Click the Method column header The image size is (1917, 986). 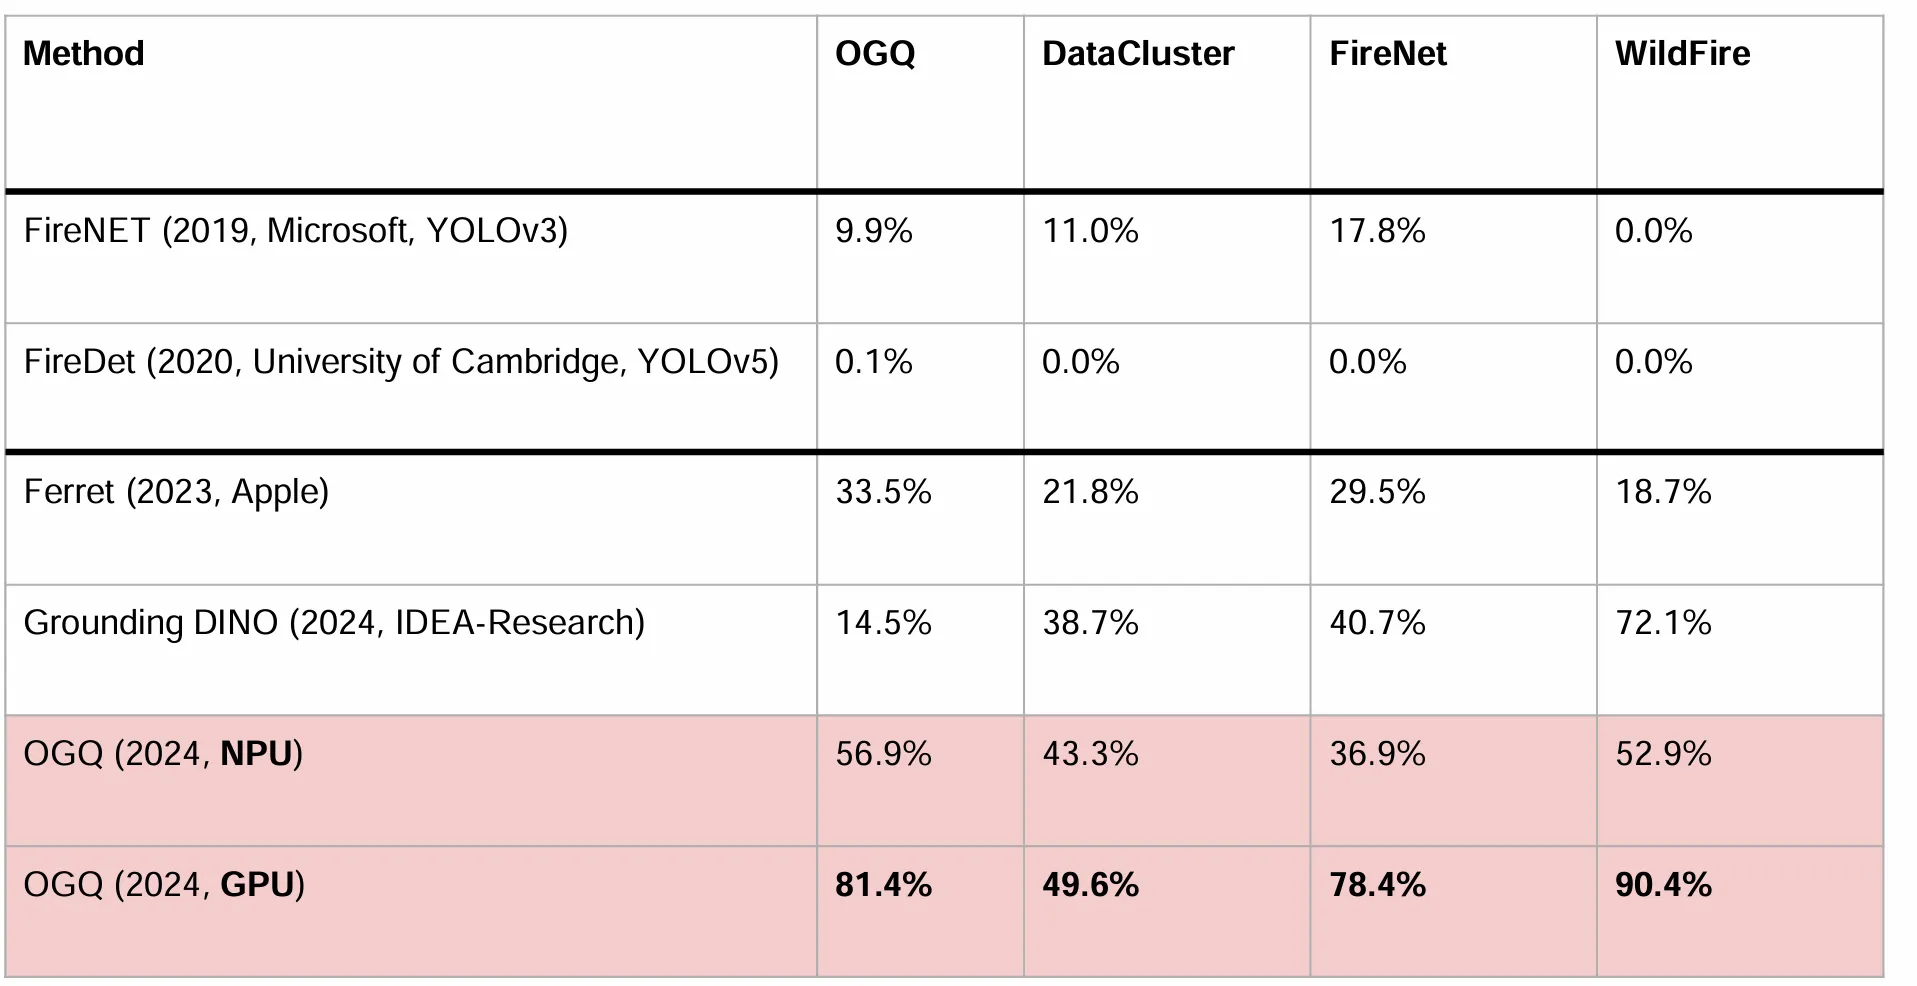(x=411, y=103)
